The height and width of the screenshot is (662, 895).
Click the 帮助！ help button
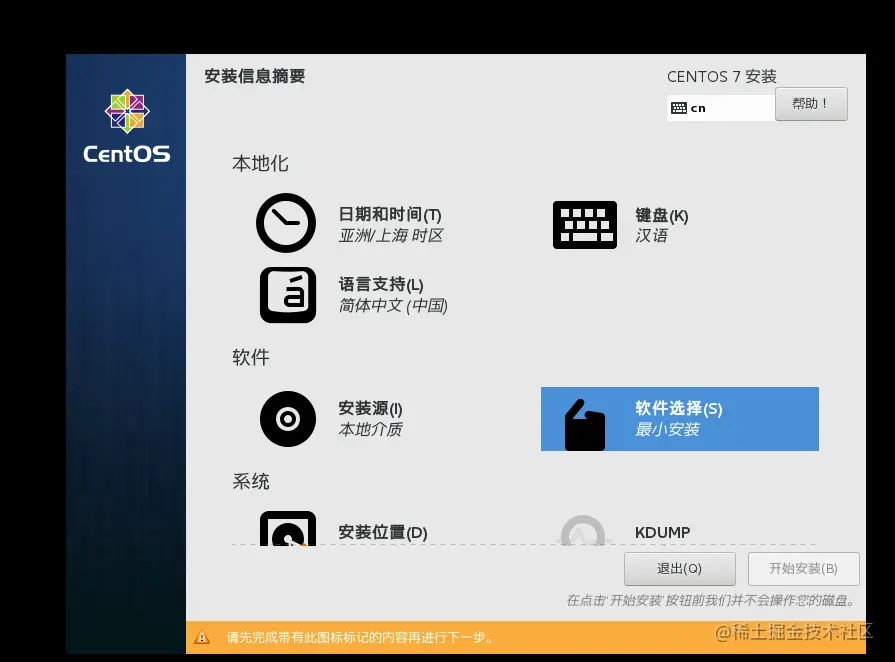point(811,104)
